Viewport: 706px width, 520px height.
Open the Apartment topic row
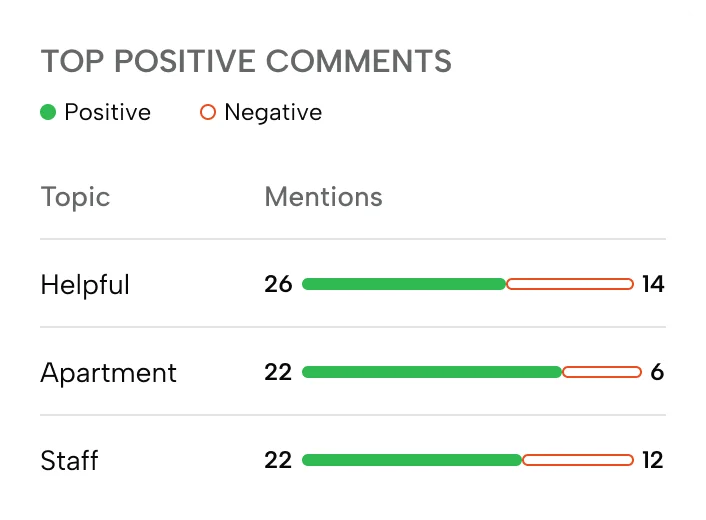point(108,373)
